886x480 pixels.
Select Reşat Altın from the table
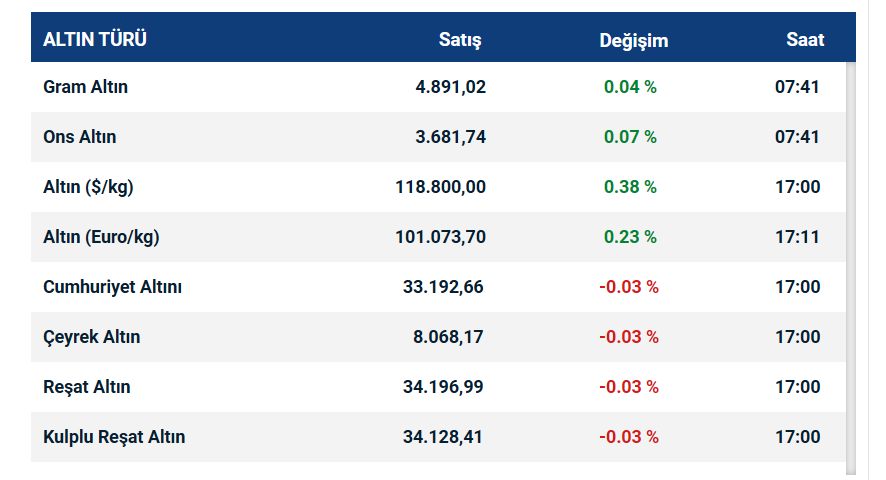click(x=87, y=387)
